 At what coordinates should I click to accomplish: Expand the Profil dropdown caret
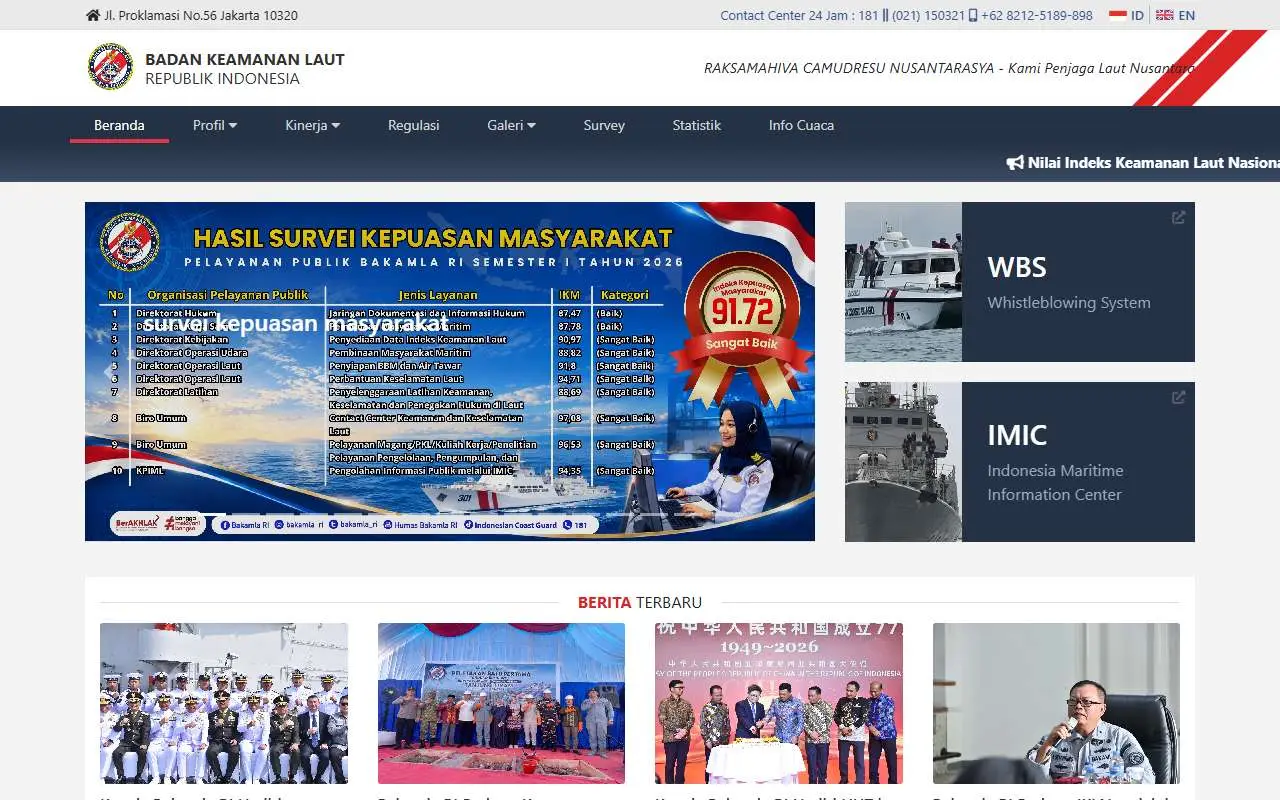coord(233,125)
